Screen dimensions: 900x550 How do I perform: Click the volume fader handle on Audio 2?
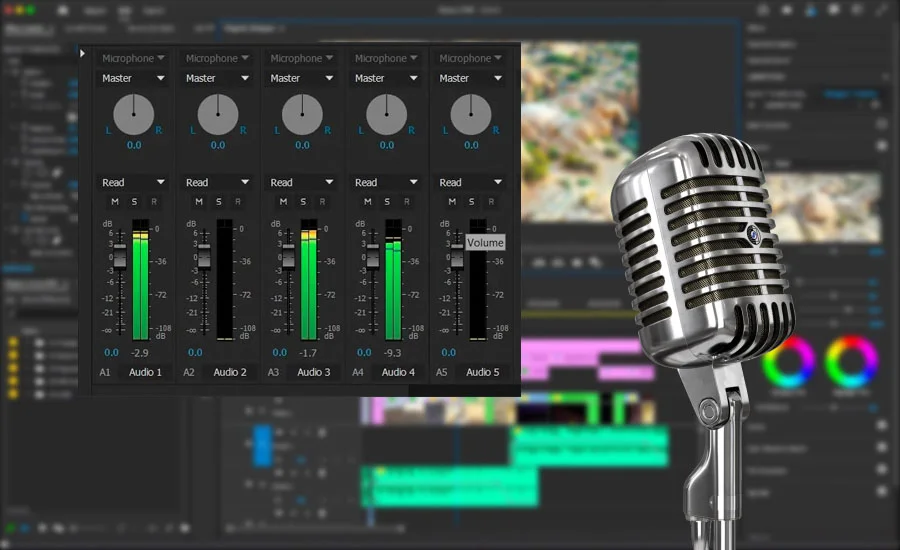coord(204,256)
